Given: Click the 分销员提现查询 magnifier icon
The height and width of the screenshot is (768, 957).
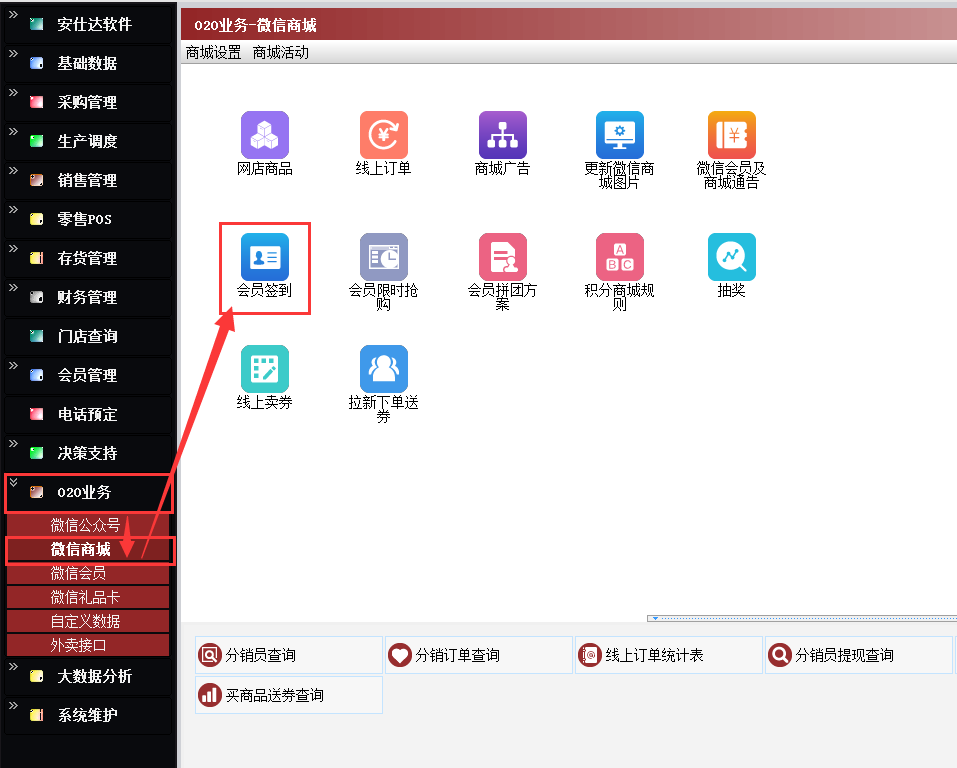Looking at the screenshot, I should pyautogui.click(x=779, y=655).
